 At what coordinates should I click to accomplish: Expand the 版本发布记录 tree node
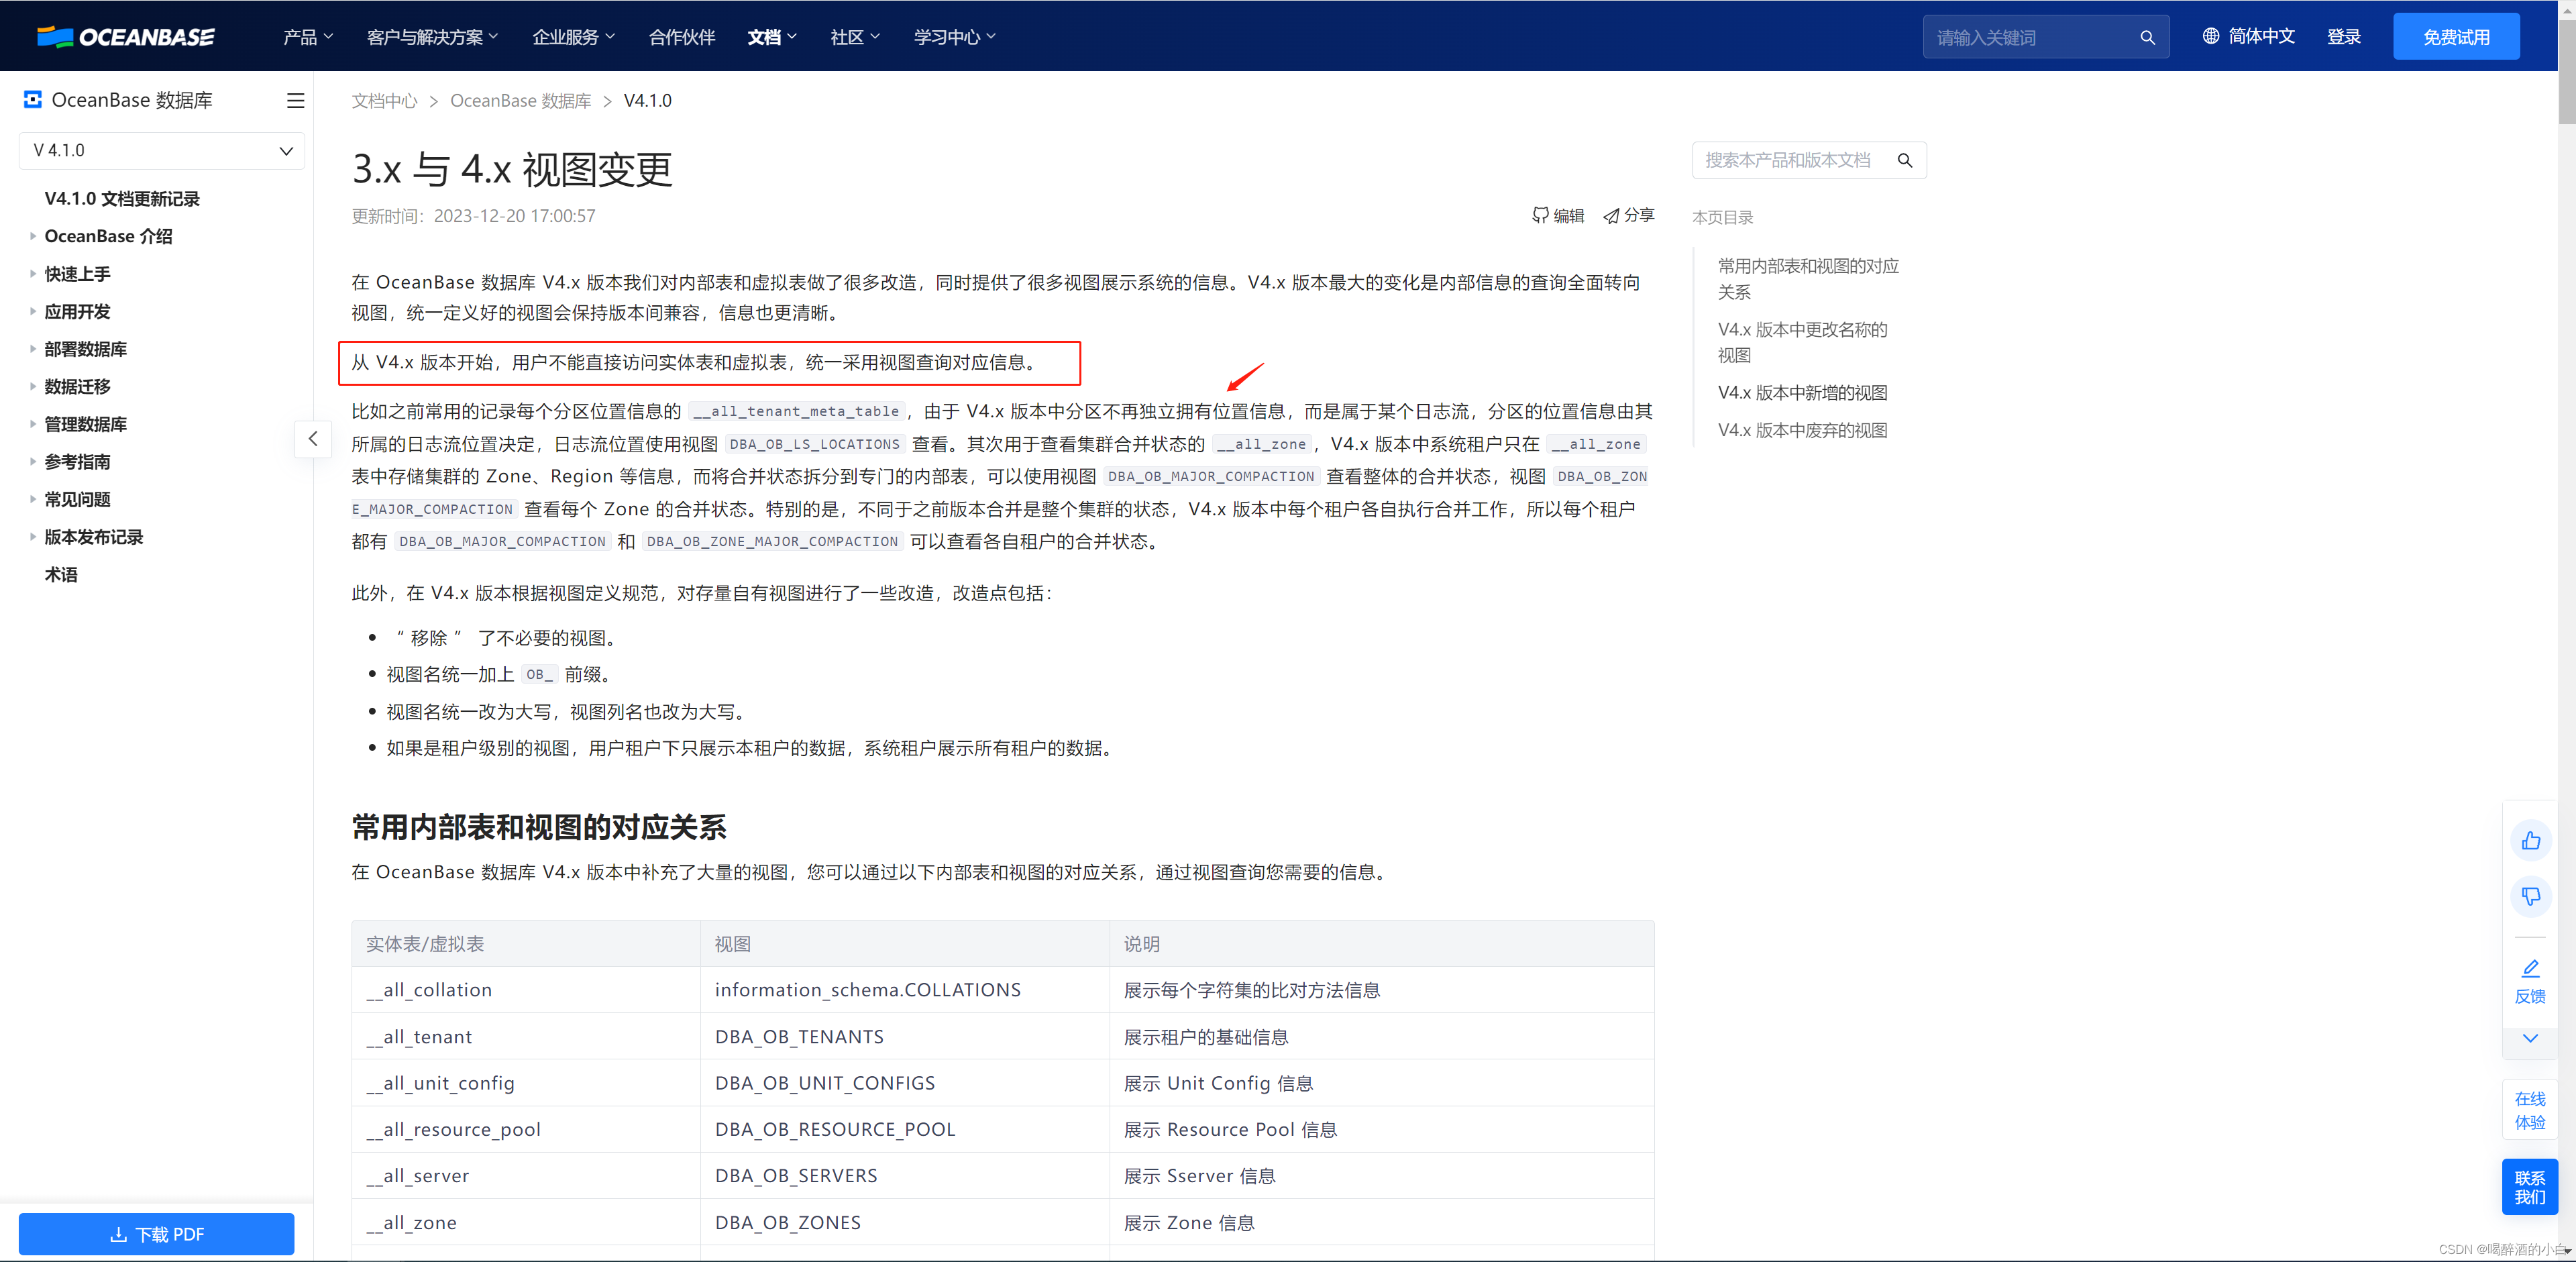[x=33, y=537]
